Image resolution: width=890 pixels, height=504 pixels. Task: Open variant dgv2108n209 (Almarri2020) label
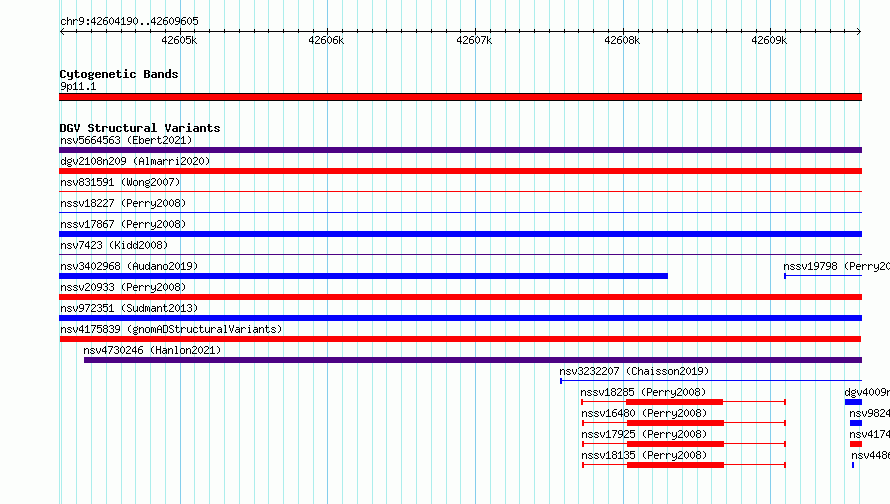(x=135, y=161)
